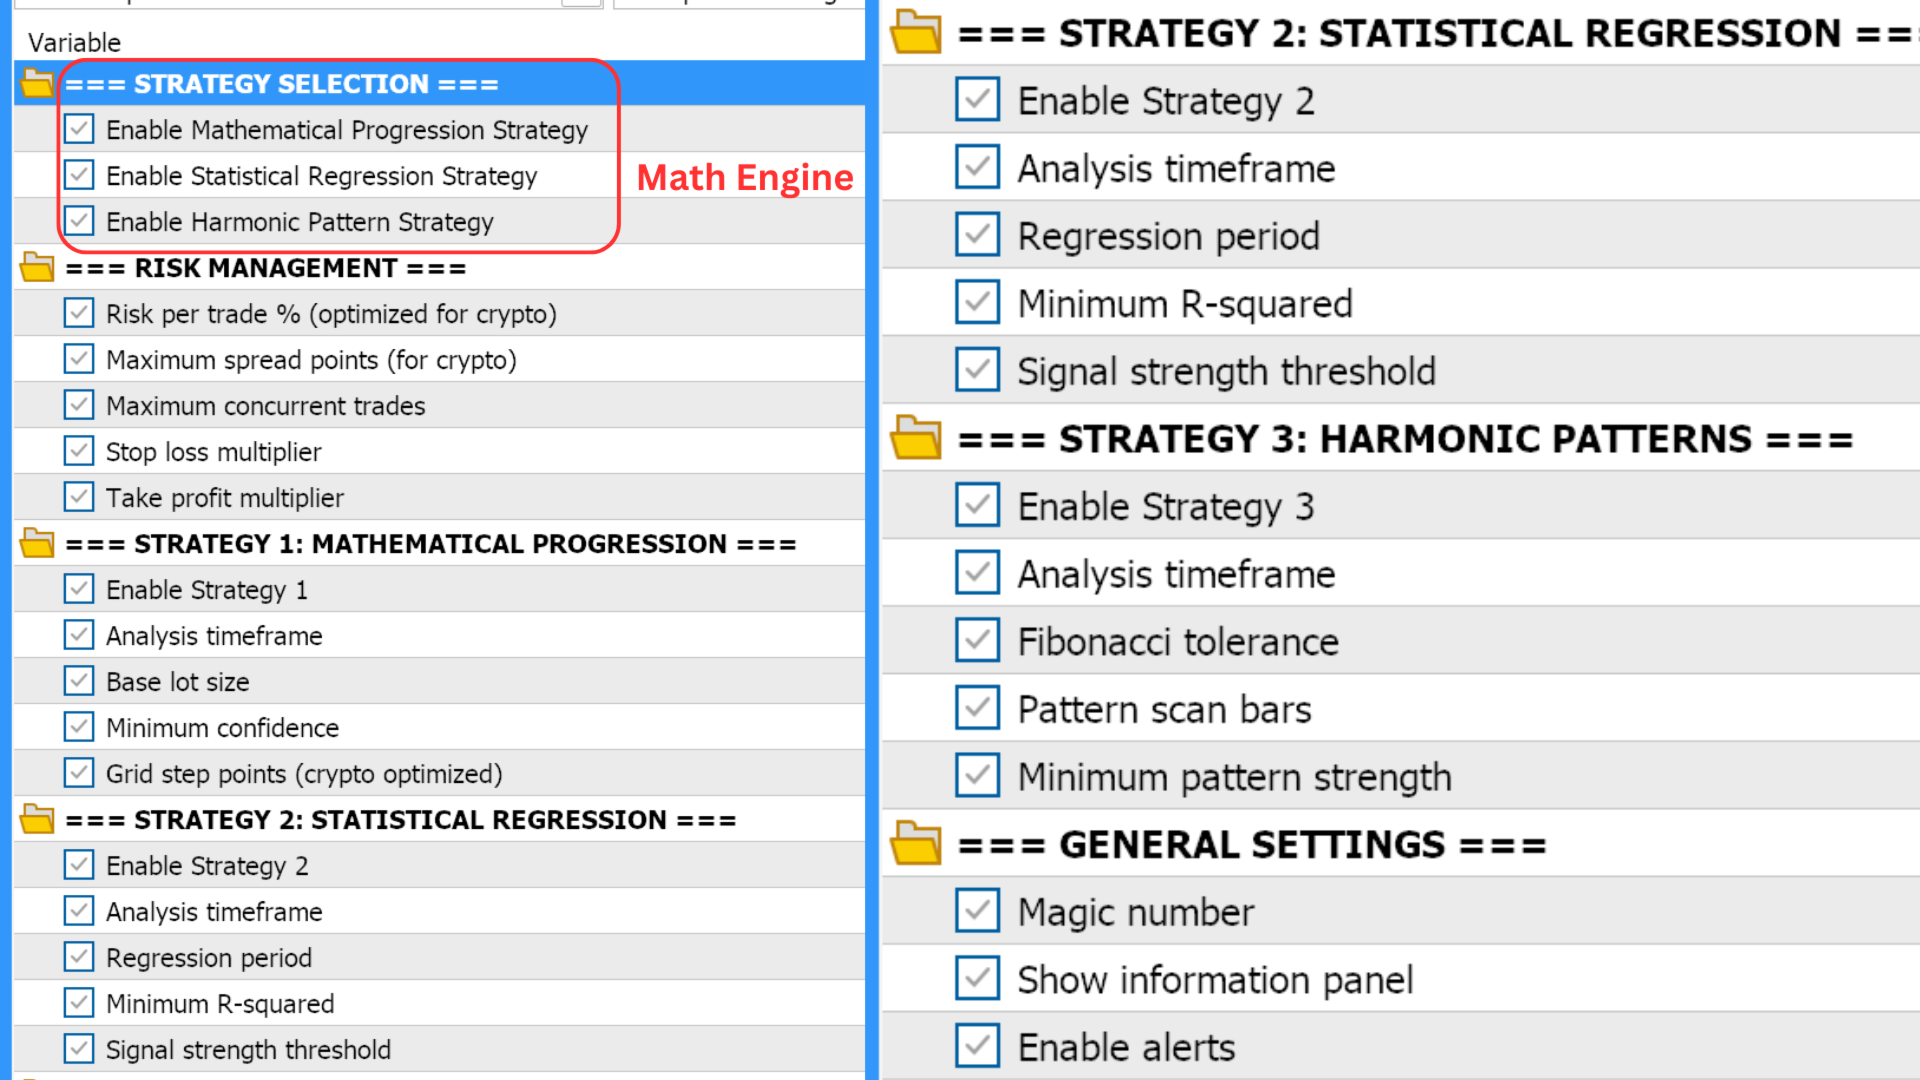1920x1080 pixels.
Task: Click the right panel Strategy 2 folder icon
Action: coord(916,32)
